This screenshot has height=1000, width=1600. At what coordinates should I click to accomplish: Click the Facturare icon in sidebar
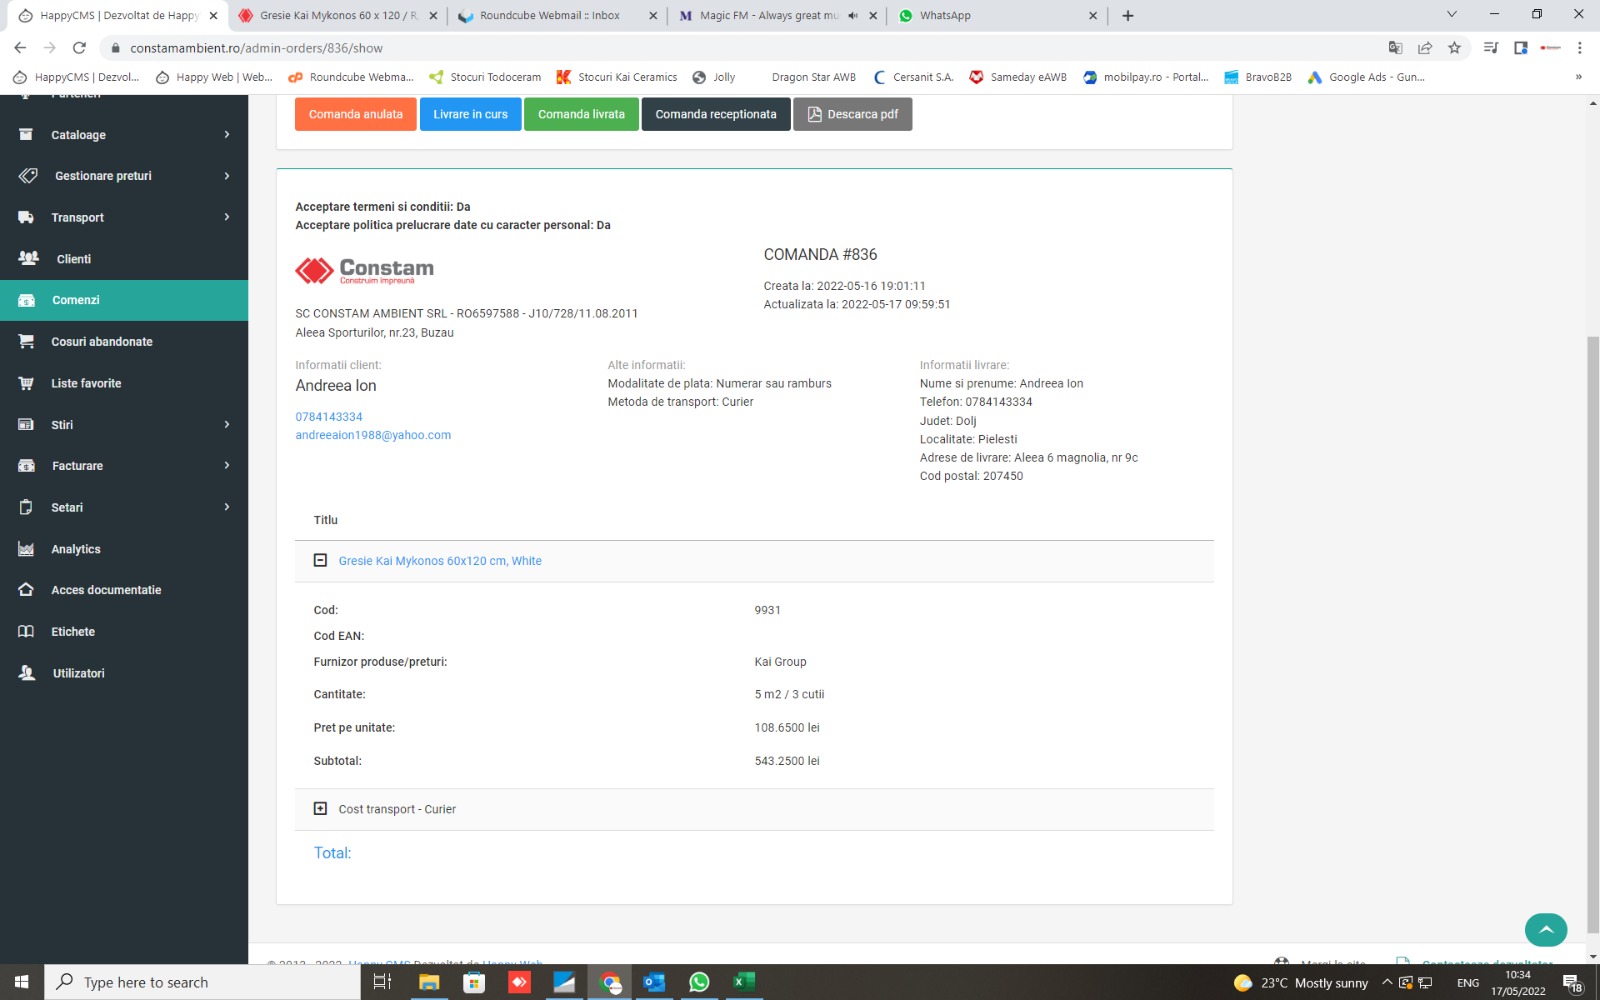pos(26,466)
